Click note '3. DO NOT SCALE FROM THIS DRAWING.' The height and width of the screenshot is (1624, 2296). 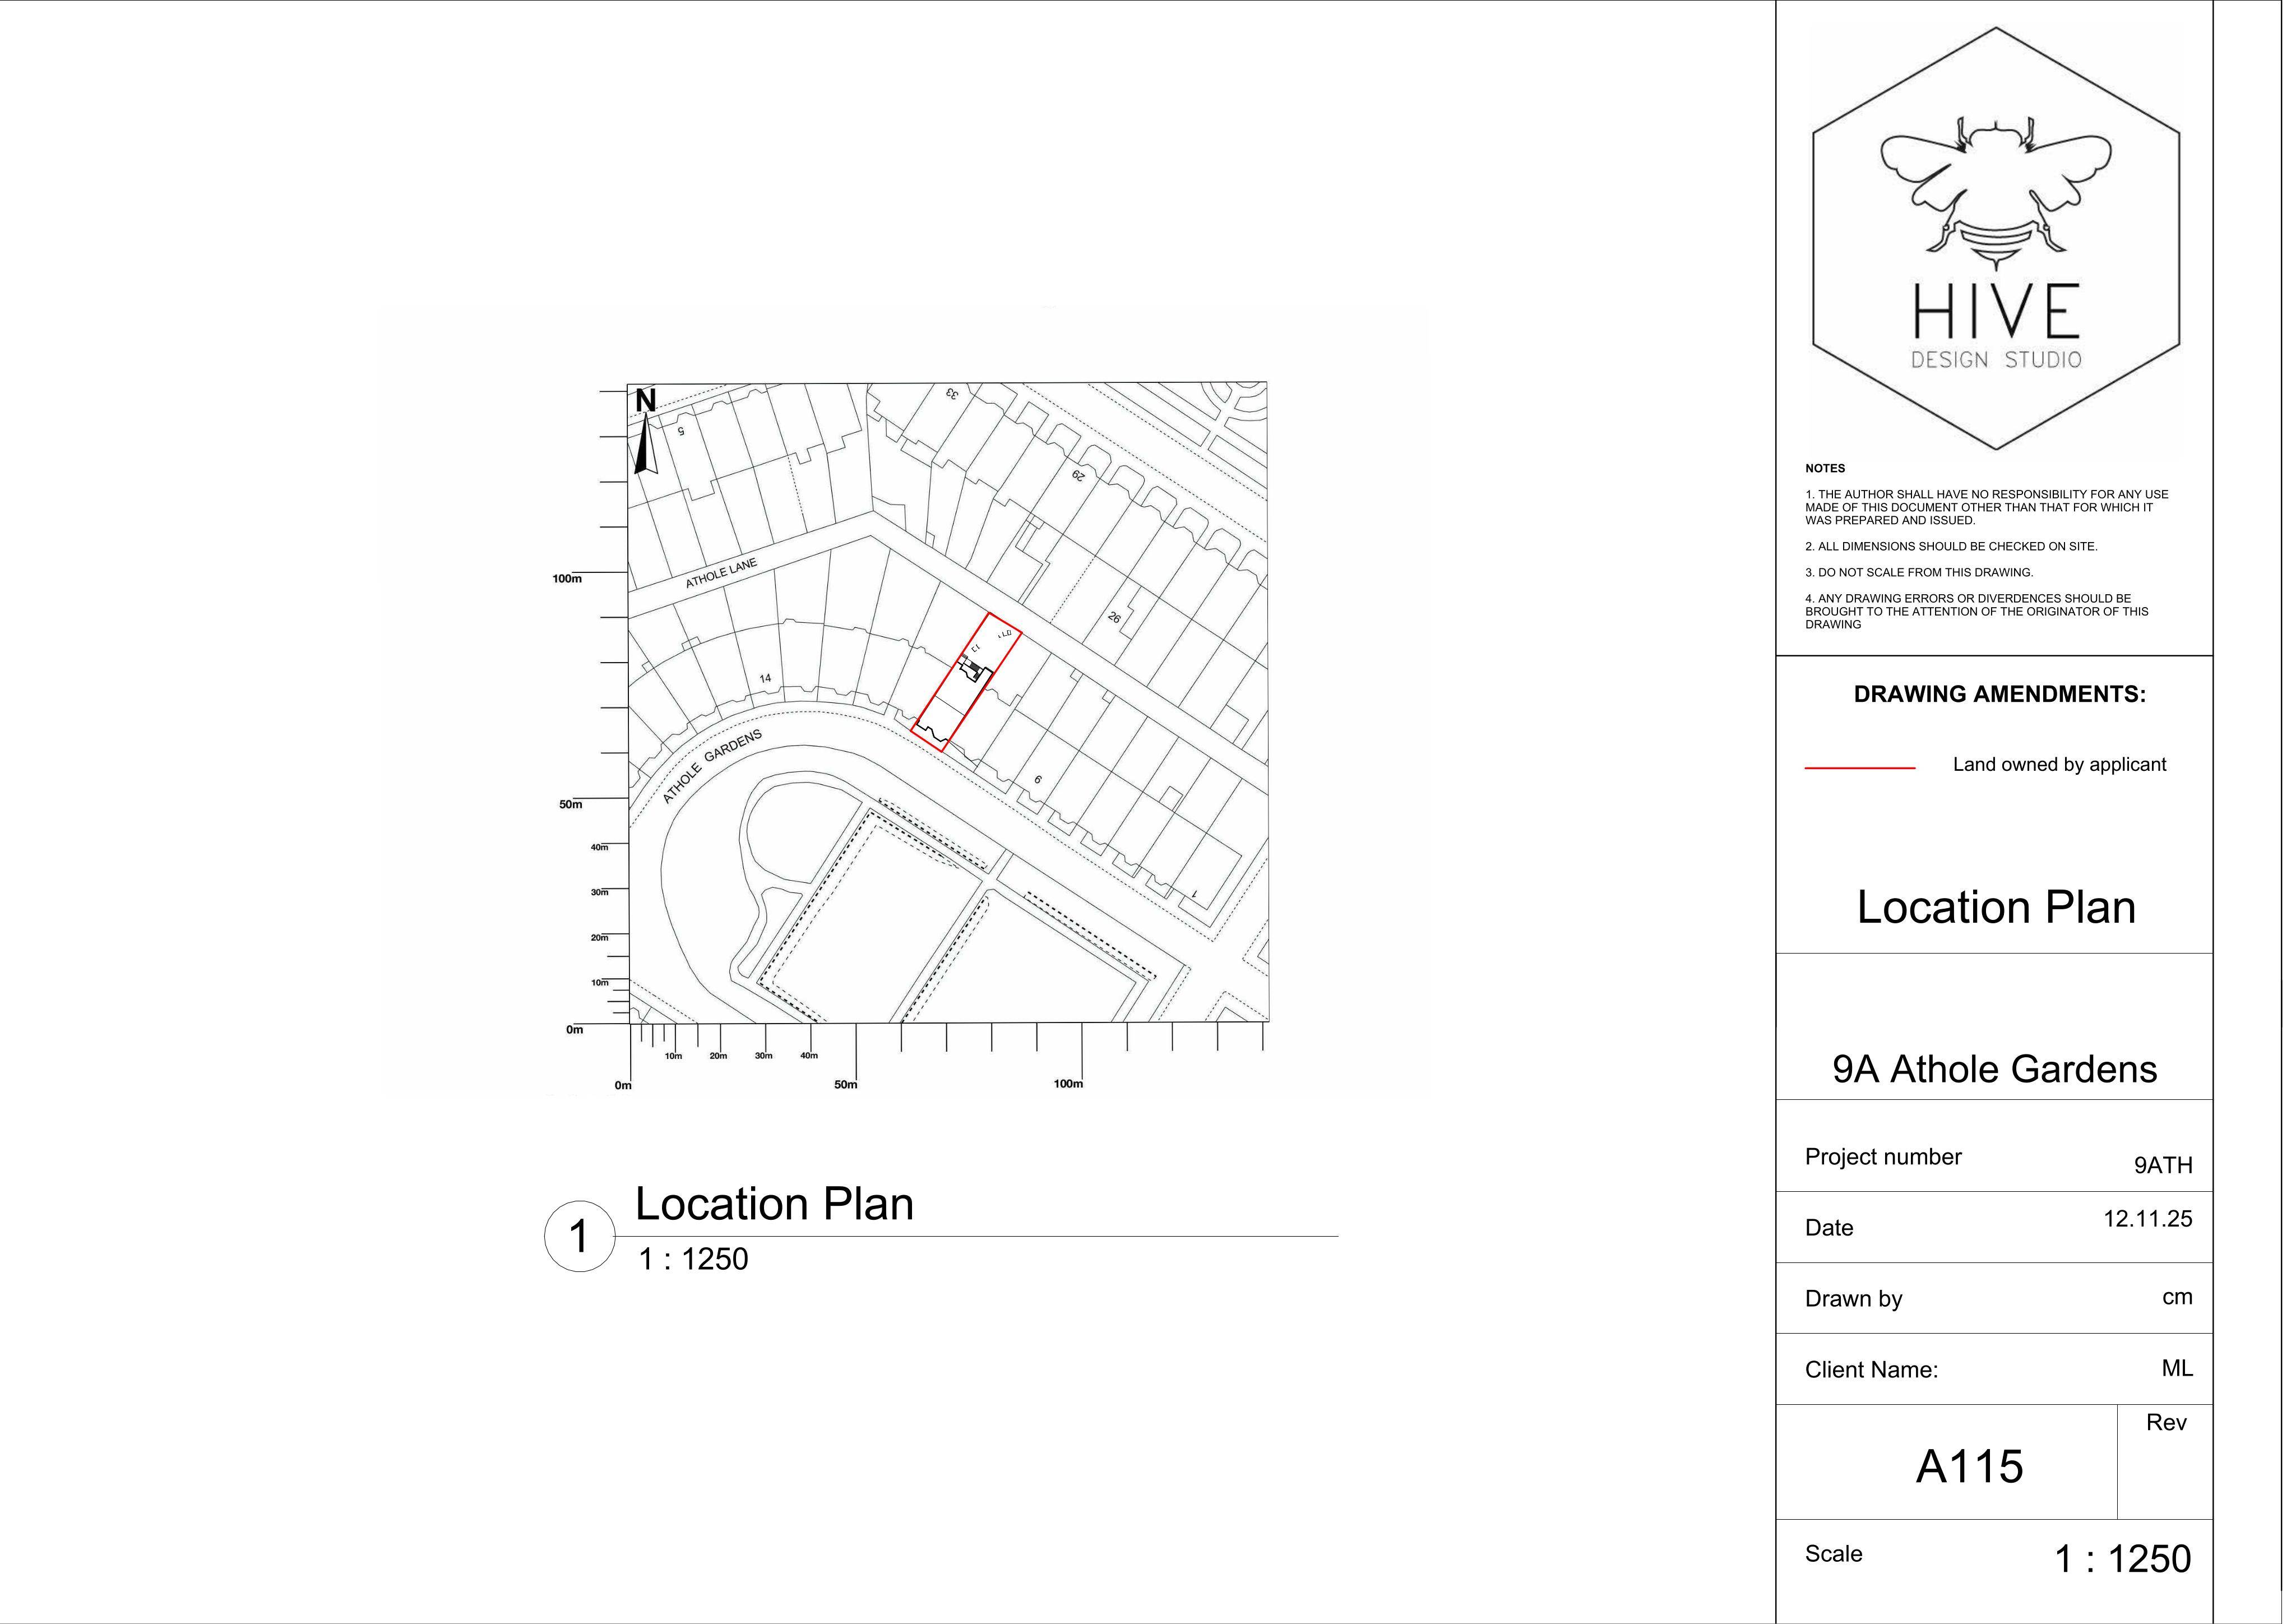(1919, 573)
